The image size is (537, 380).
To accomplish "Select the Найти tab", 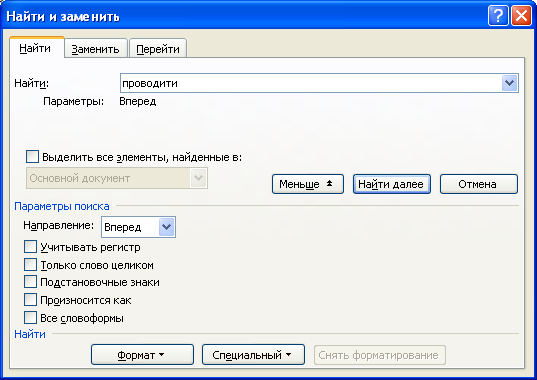I will (x=35, y=48).
